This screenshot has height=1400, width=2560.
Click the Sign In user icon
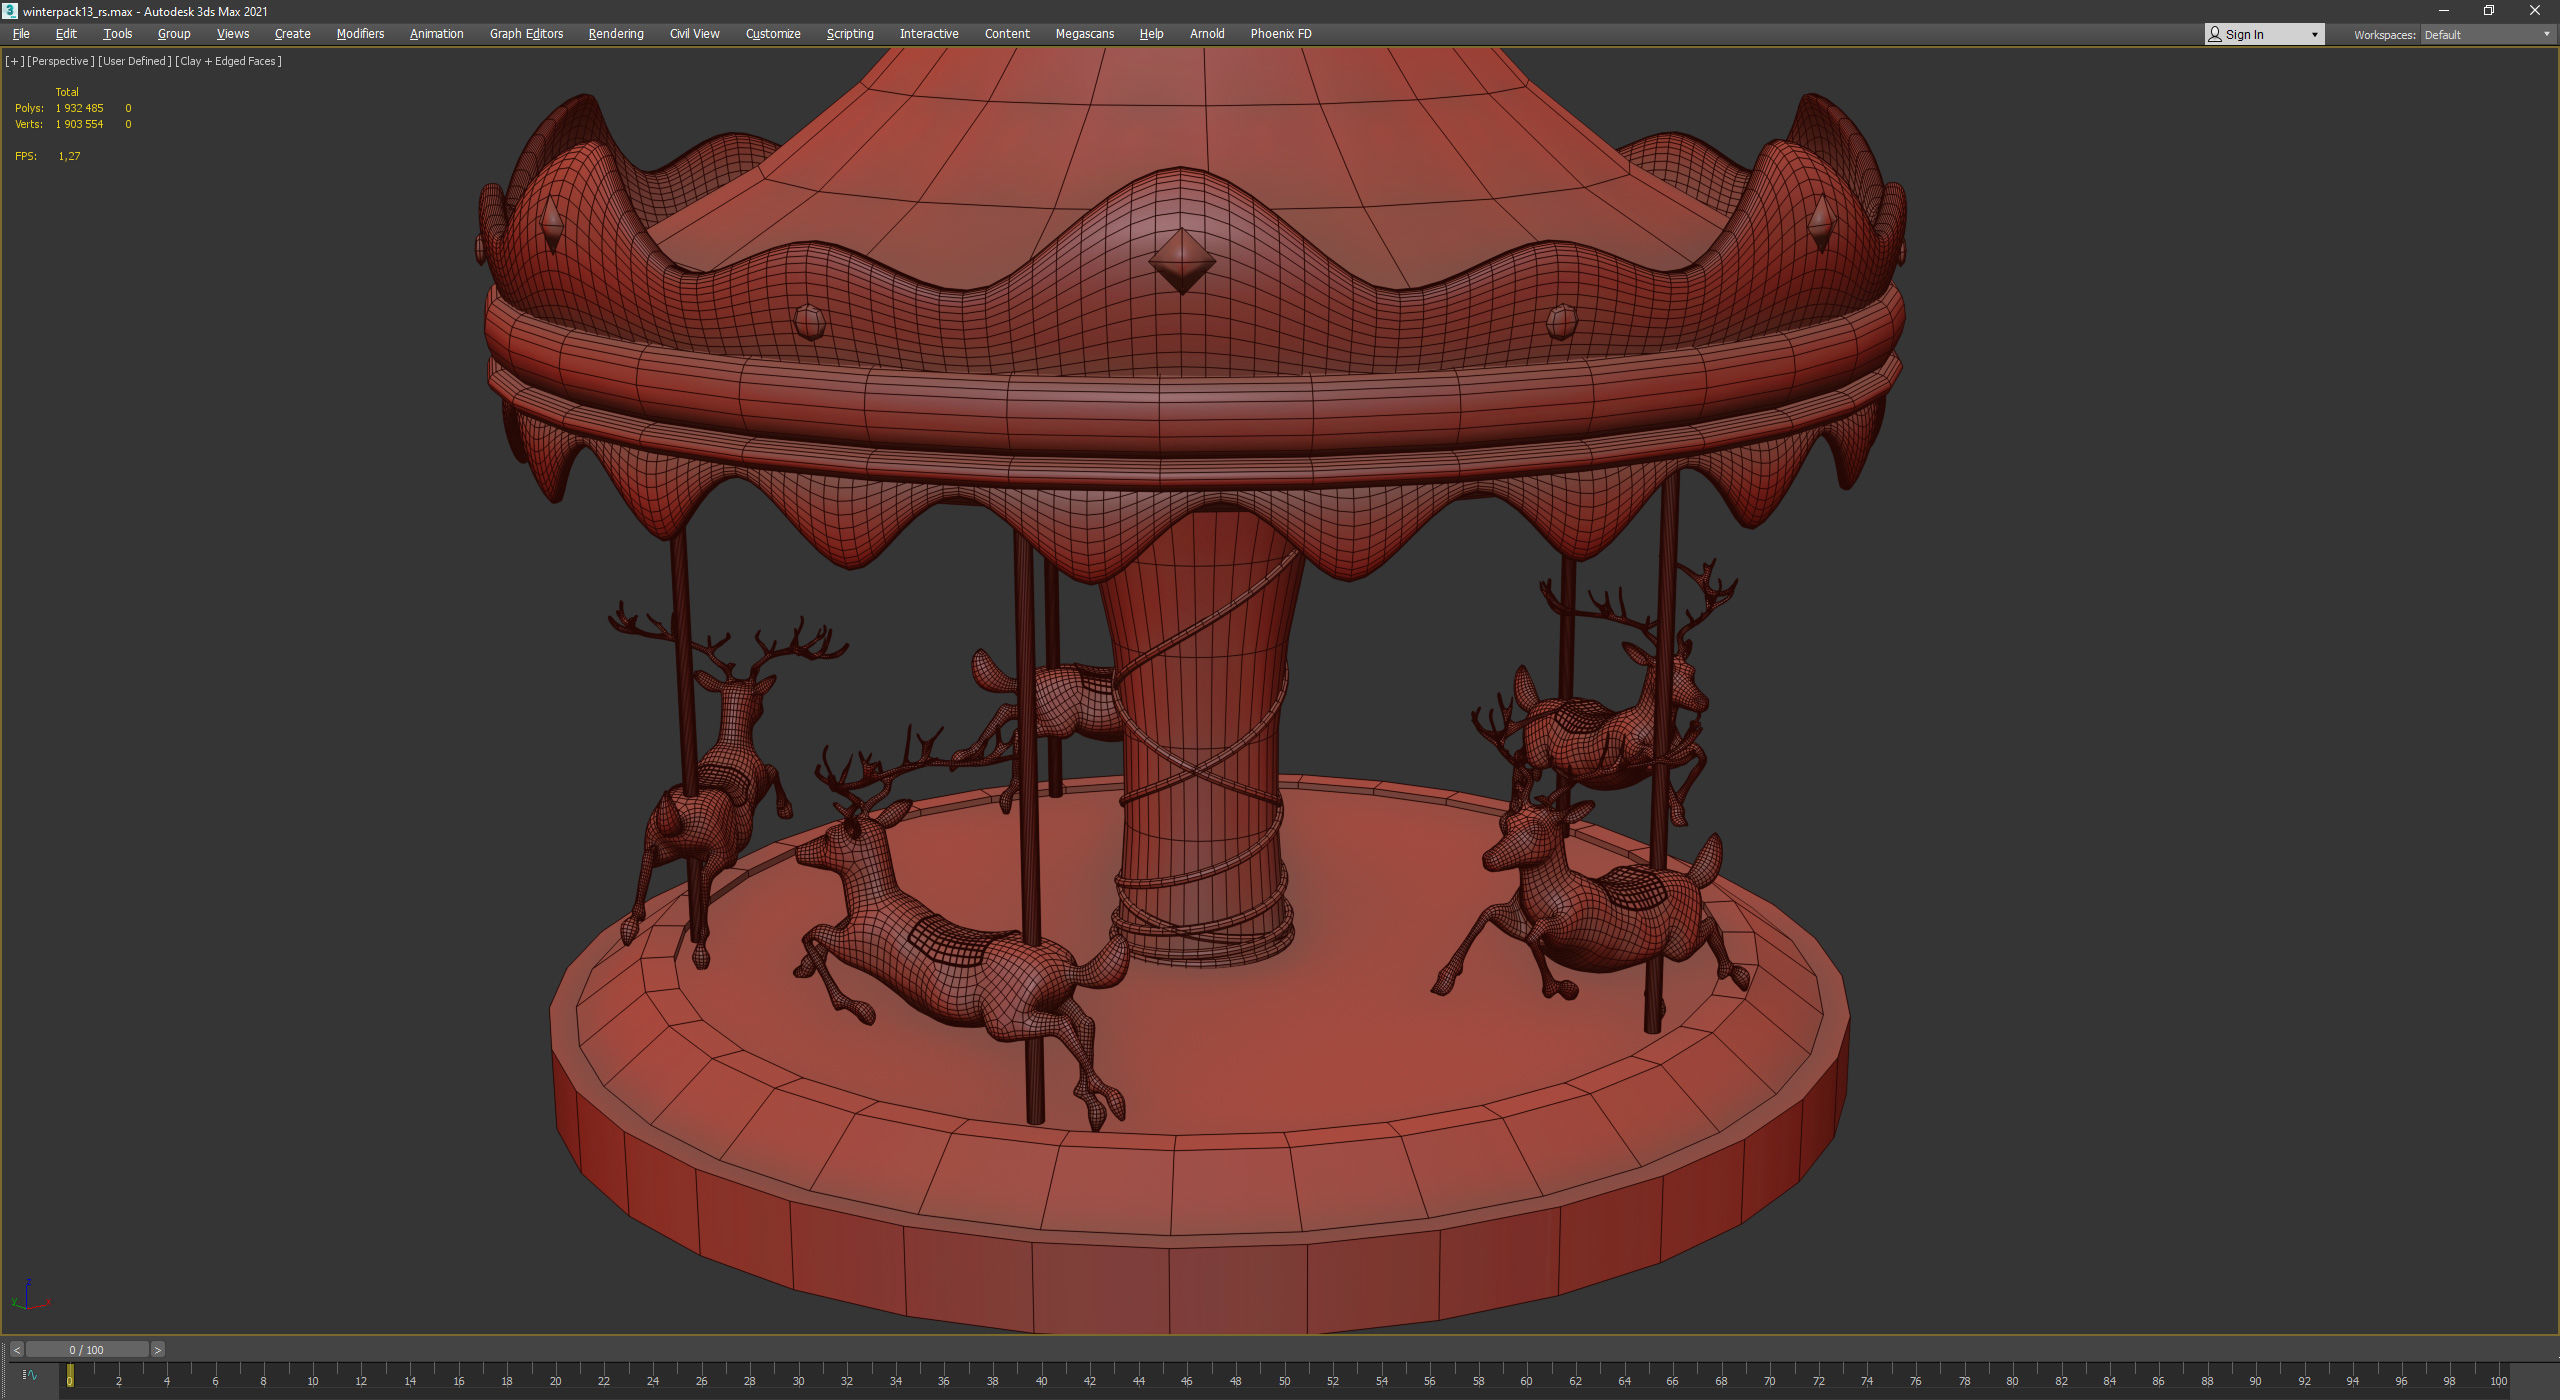[x=2215, y=34]
